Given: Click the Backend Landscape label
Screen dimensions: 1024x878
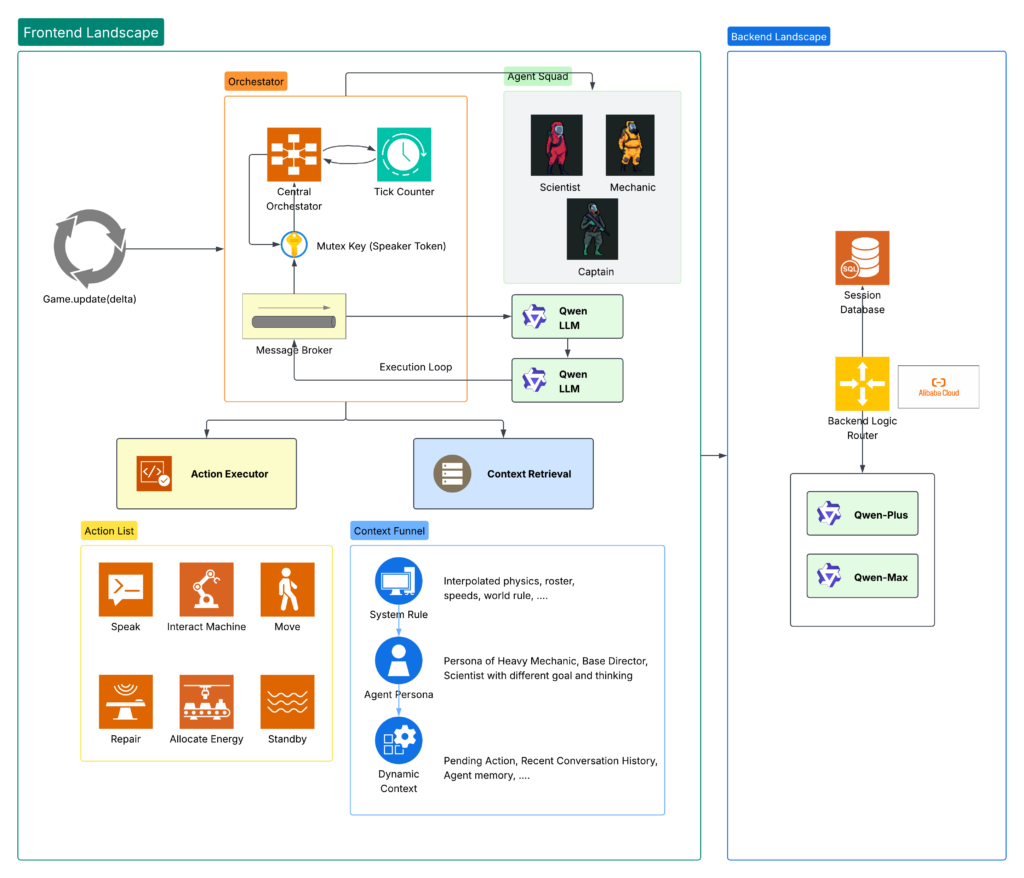Looking at the screenshot, I should (778, 37).
